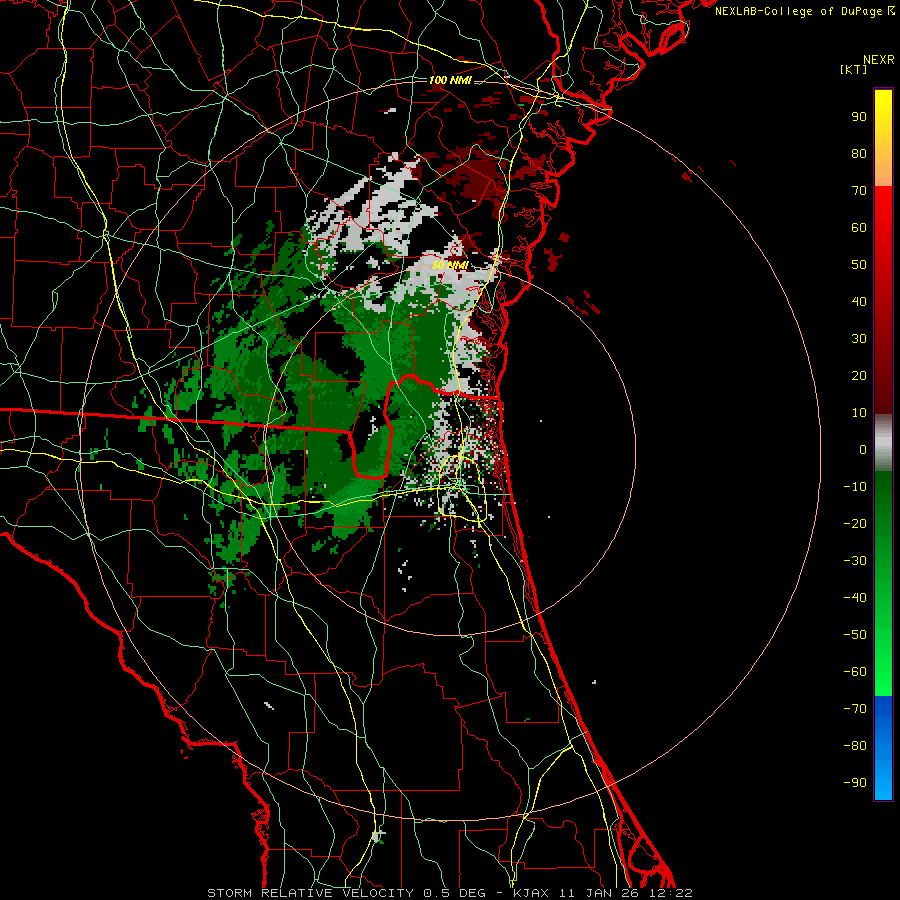This screenshot has width=900, height=900.
Task: Click the 20 value on the velocity scale
Action: click(859, 376)
